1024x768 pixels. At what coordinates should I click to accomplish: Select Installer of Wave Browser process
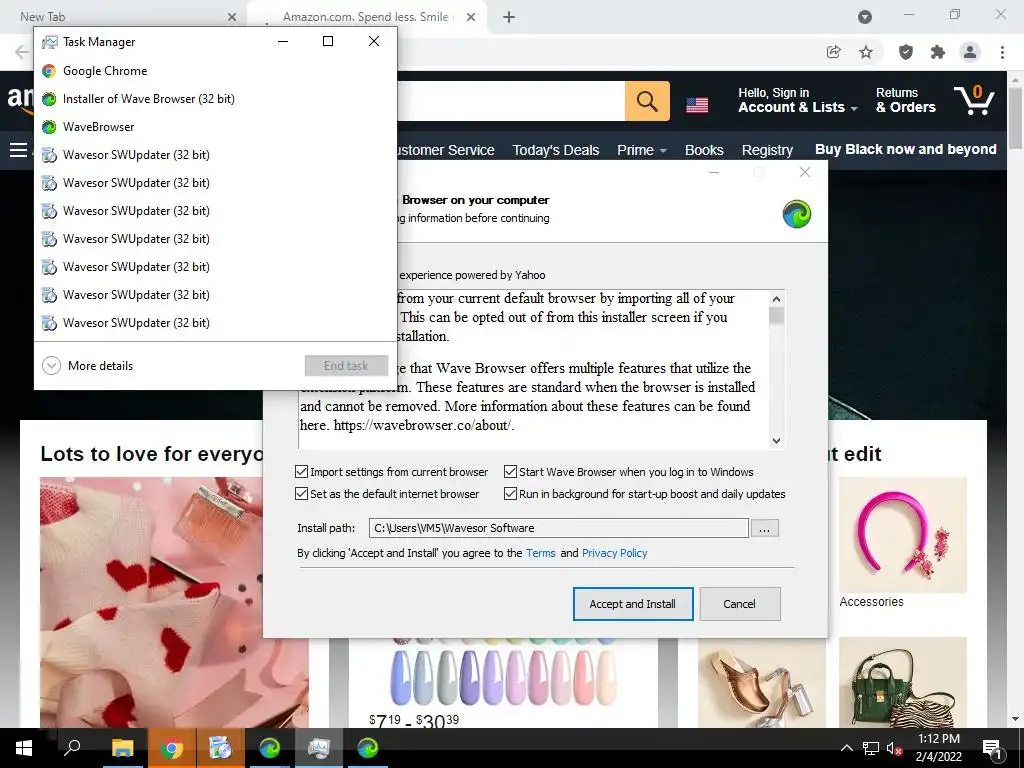(216, 99)
